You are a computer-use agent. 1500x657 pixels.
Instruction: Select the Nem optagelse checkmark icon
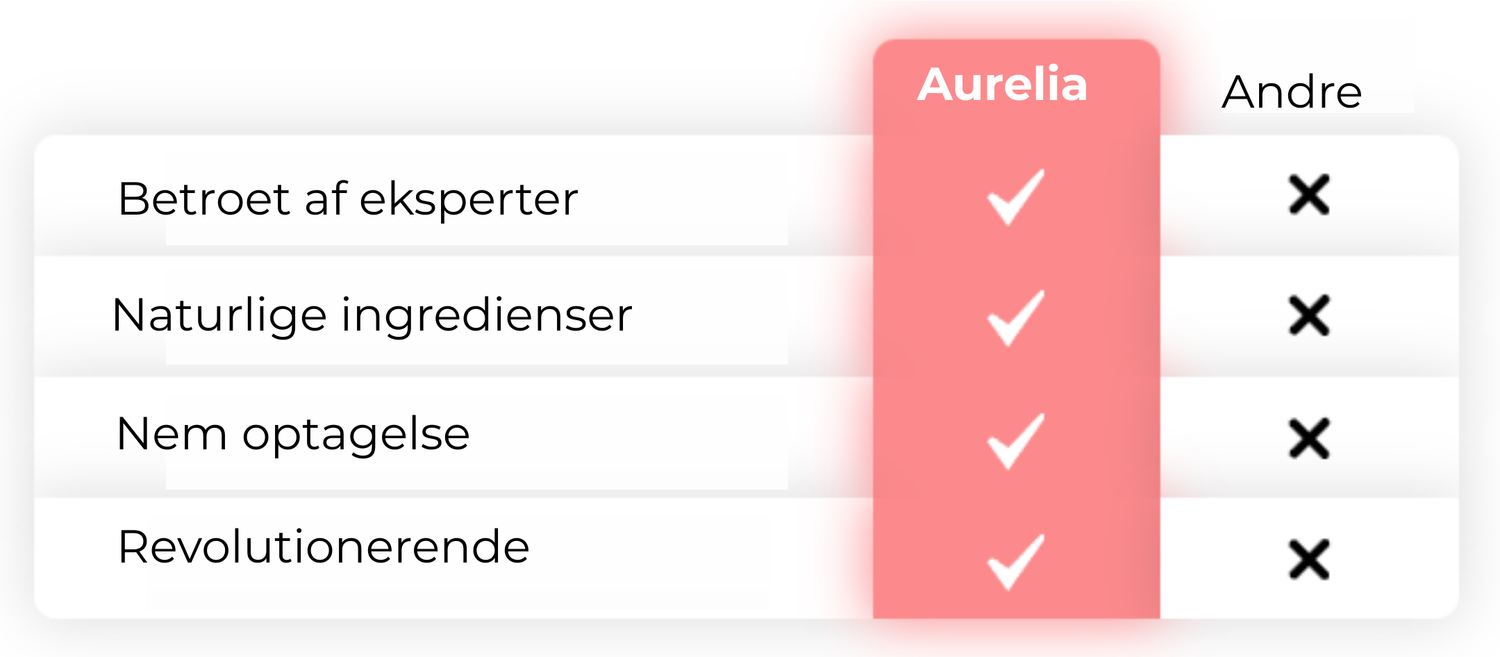(x=1015, y=440)
